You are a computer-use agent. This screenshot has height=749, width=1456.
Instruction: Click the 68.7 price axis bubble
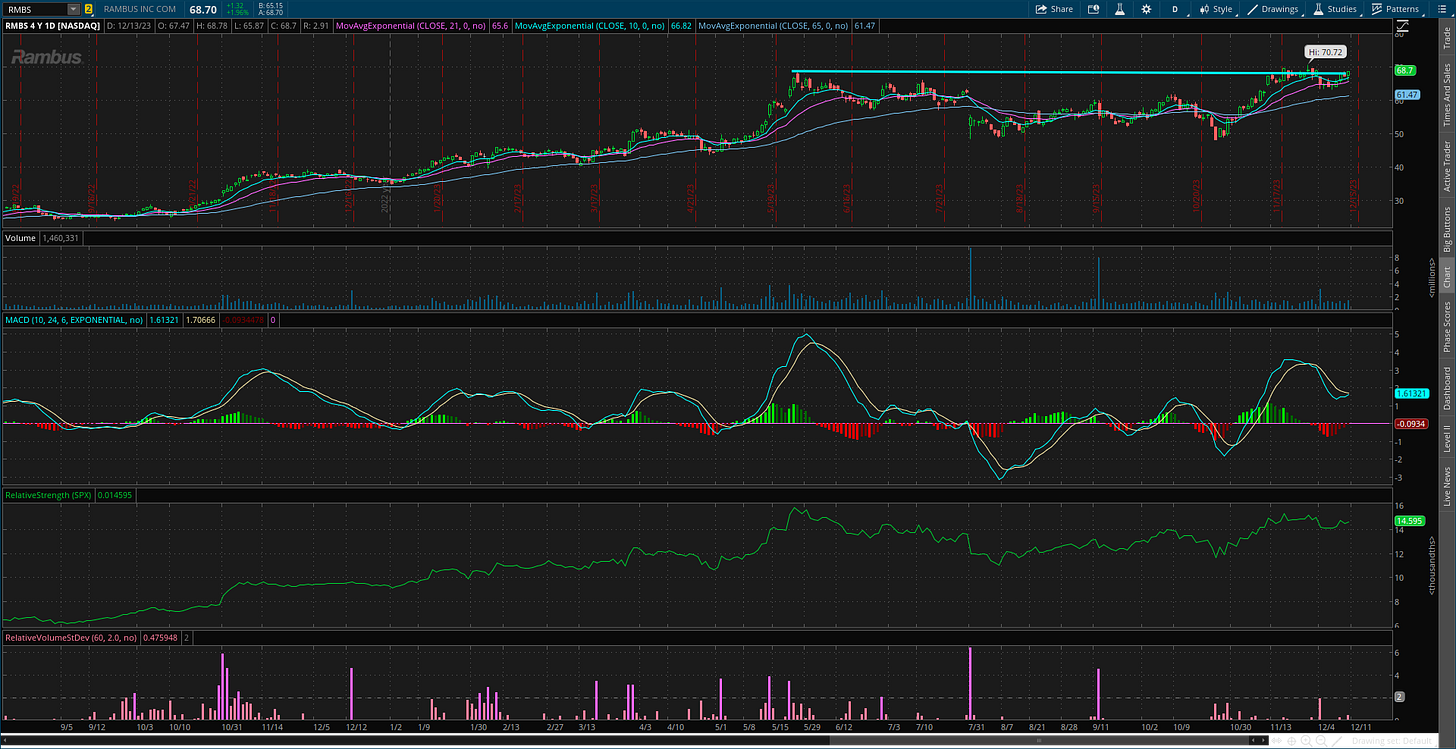click(x=1405, y=71)
